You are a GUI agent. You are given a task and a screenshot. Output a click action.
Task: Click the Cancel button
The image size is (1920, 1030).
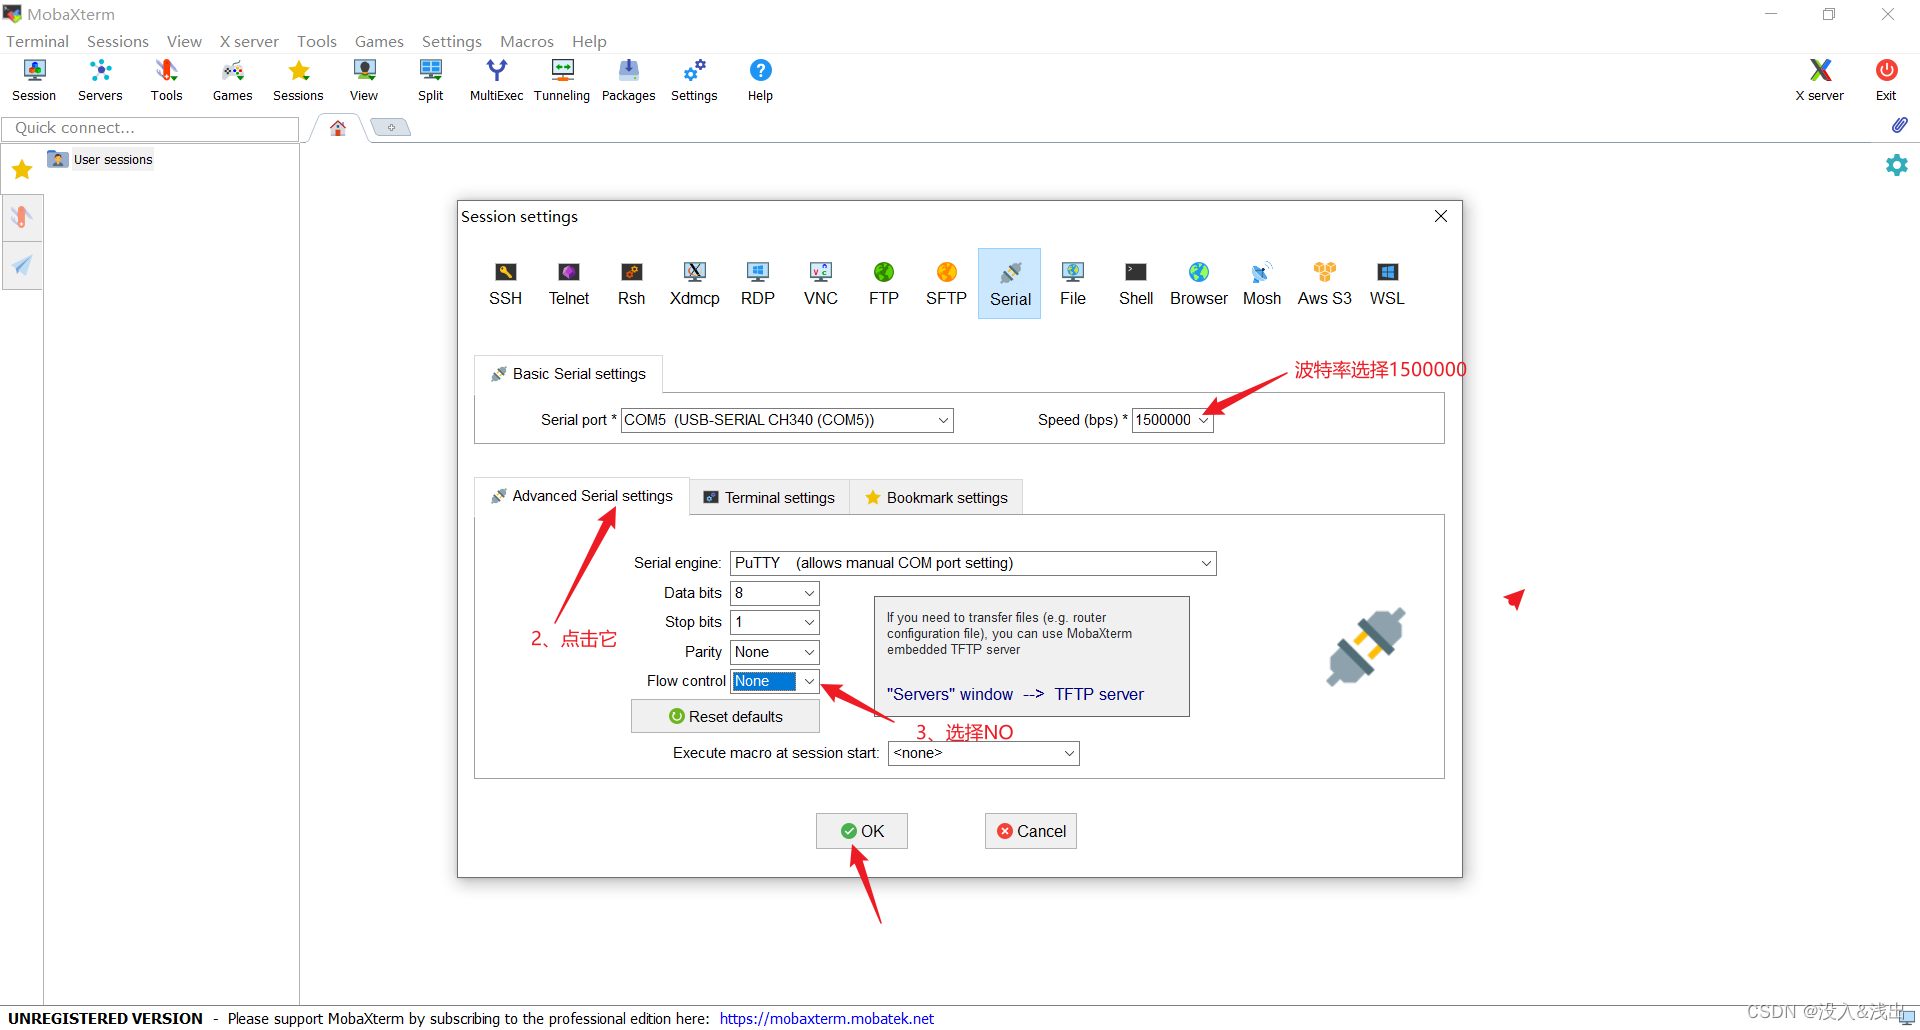tap(1031, 831)
